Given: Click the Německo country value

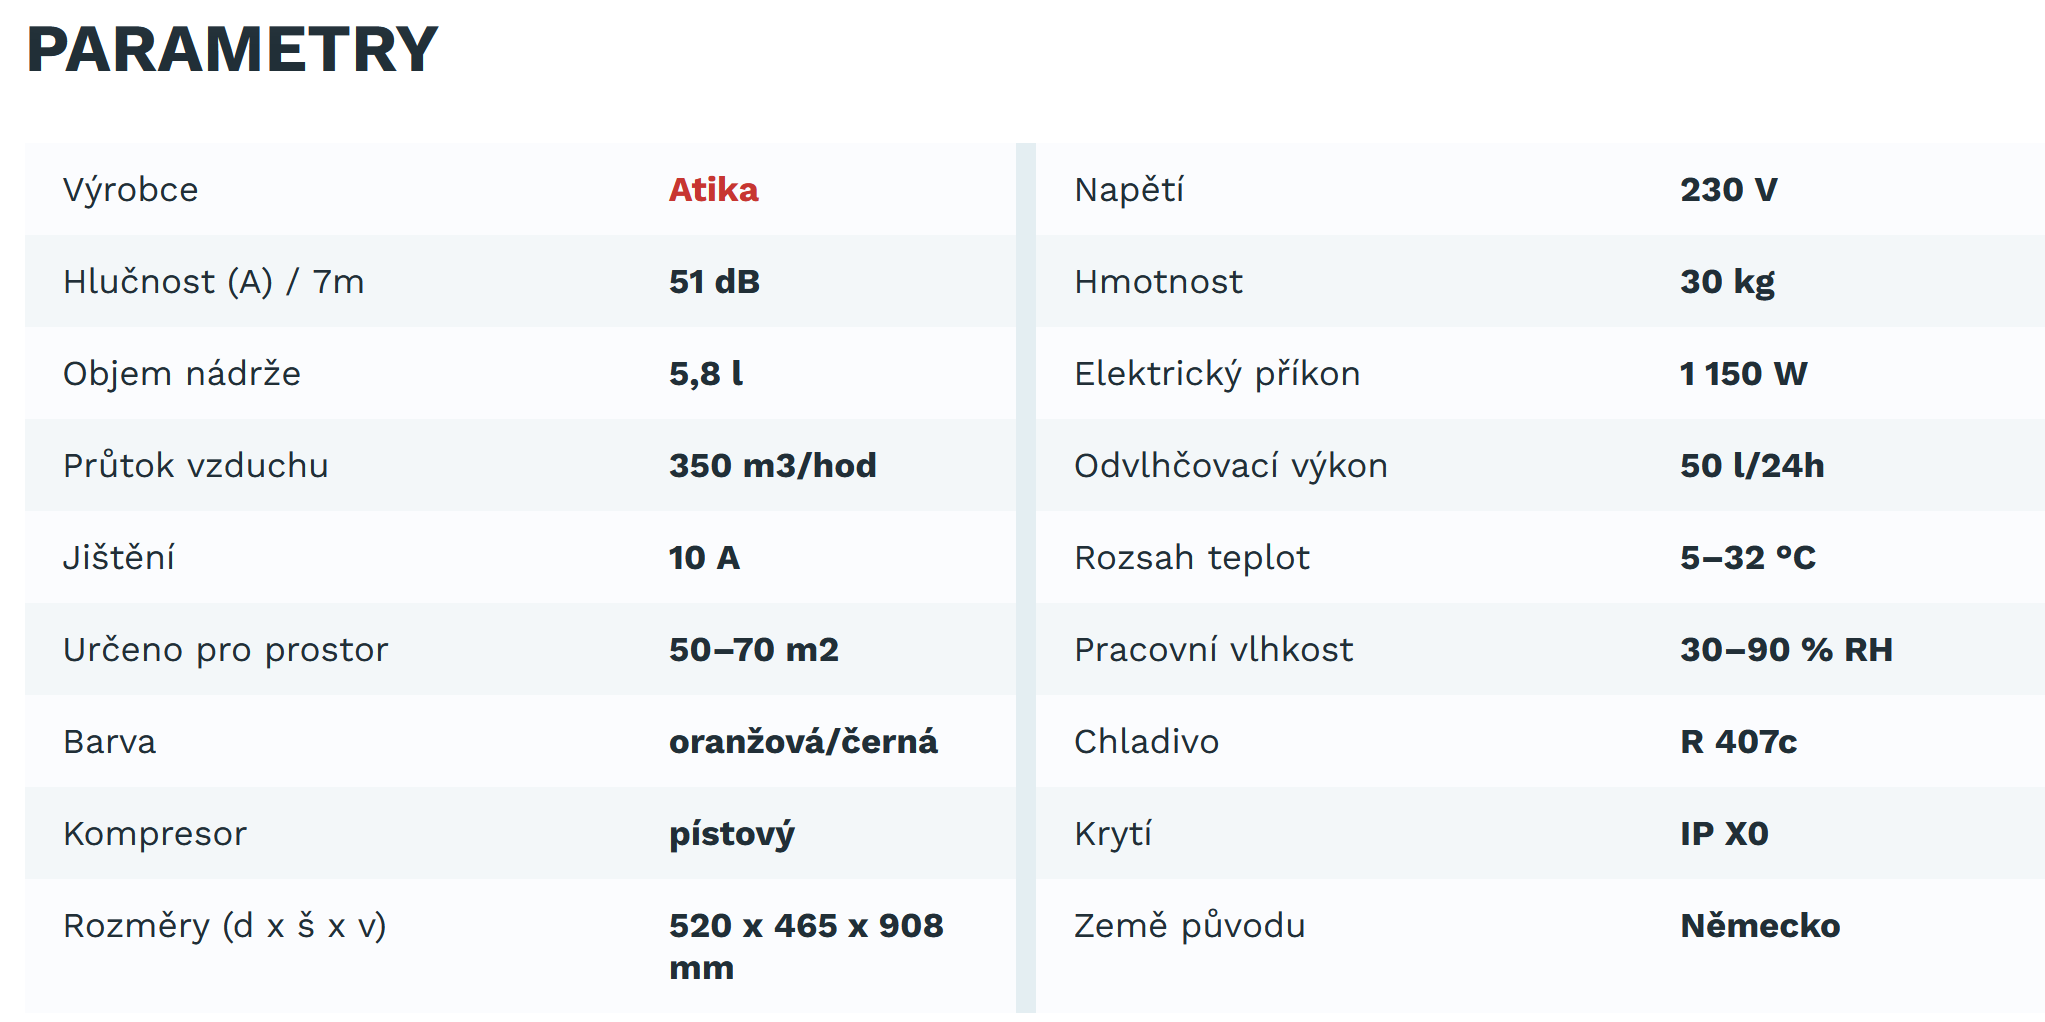Looking at the screenshot, I should coord(1760,926).
